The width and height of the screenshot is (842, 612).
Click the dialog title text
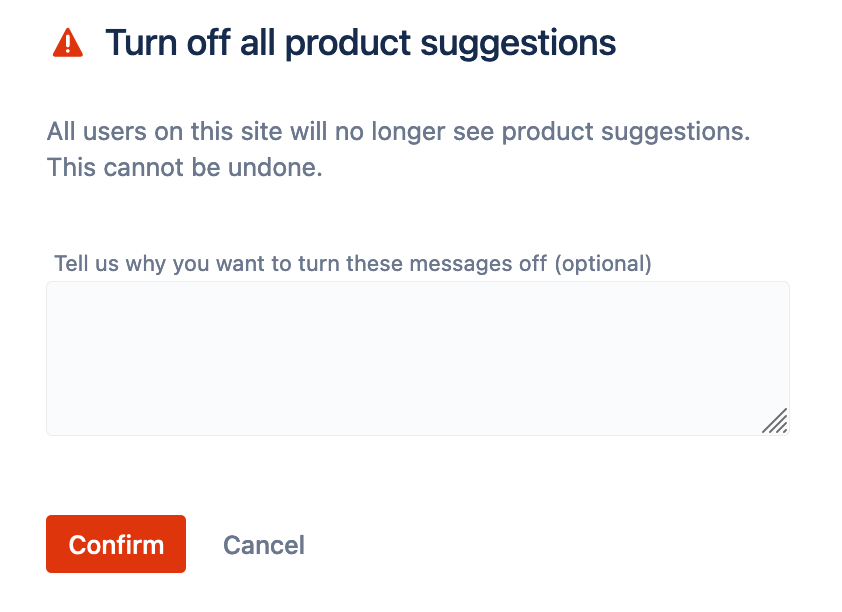360,43
